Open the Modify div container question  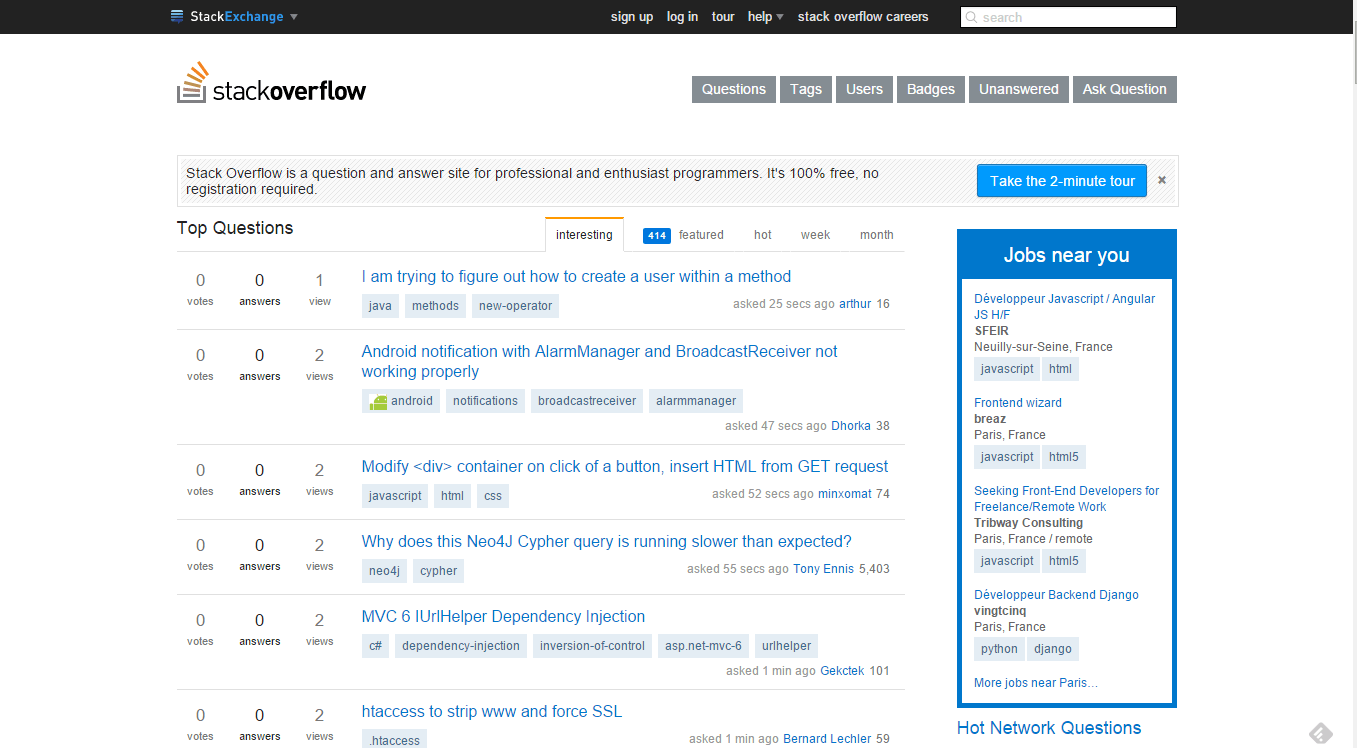[625, 467]
